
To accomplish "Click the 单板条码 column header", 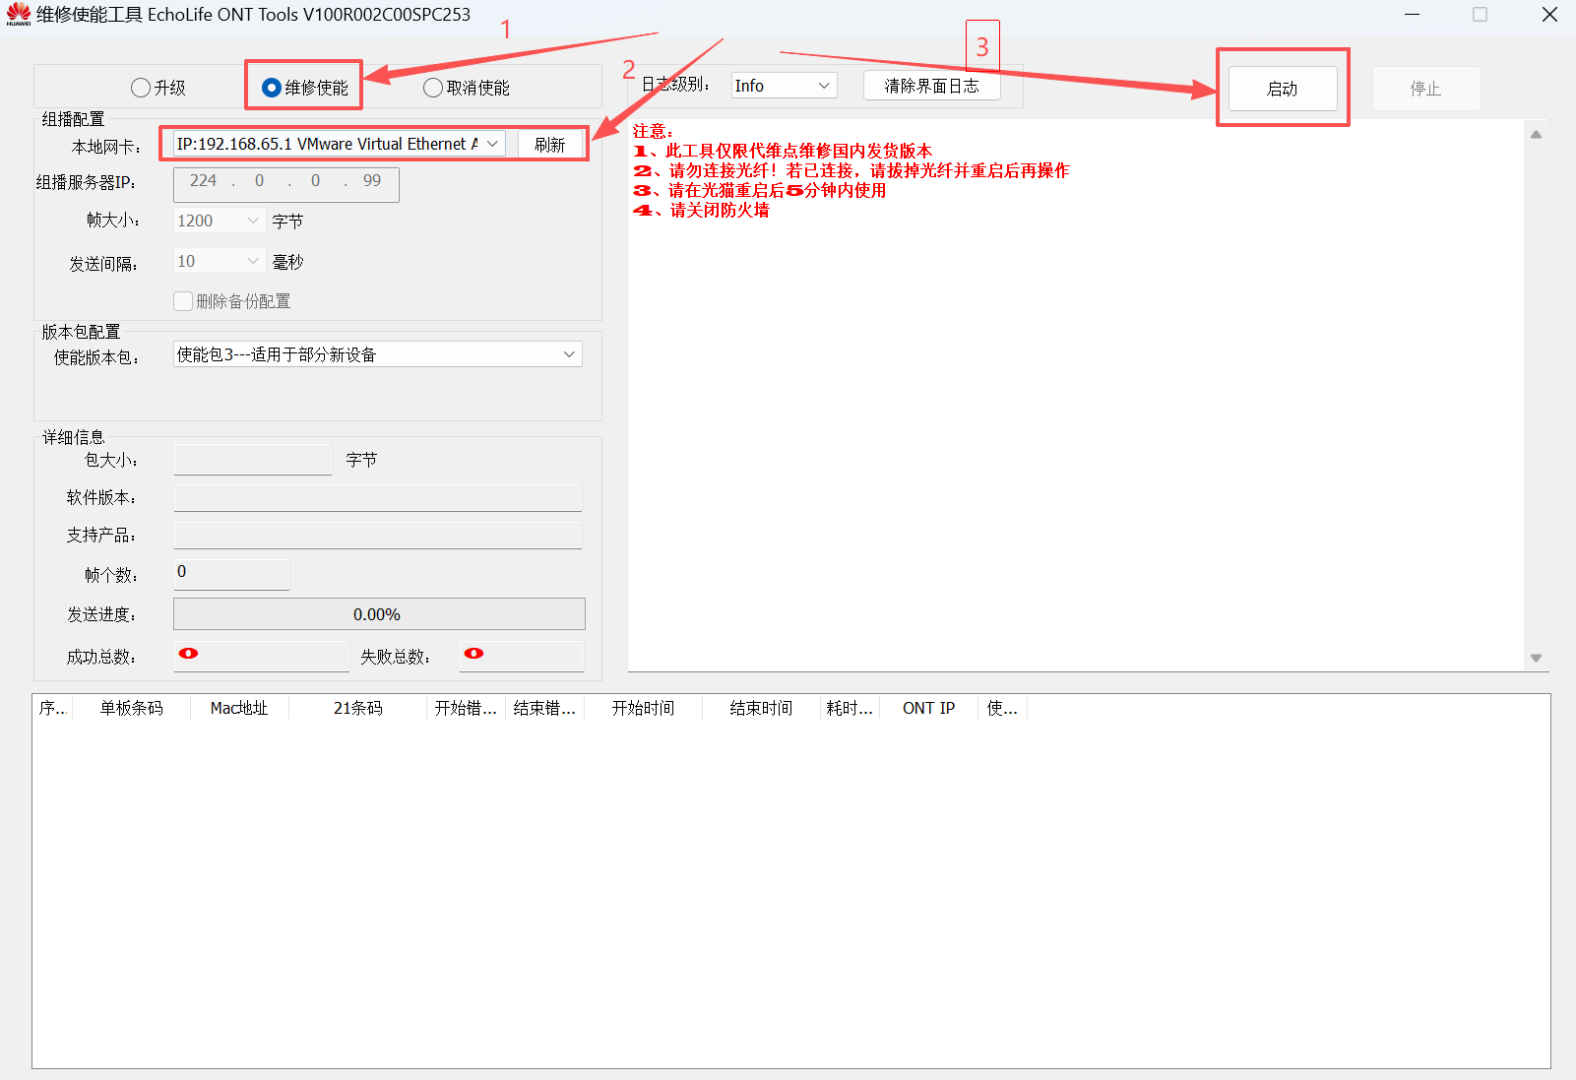I will [131, 708].
